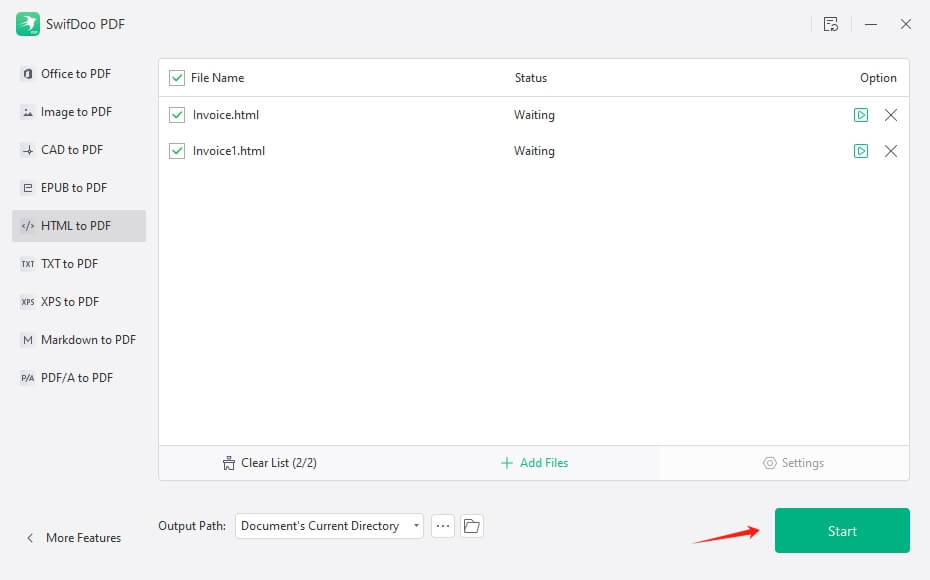Click the Office to PDF sidebar icon

pos(27,74)
